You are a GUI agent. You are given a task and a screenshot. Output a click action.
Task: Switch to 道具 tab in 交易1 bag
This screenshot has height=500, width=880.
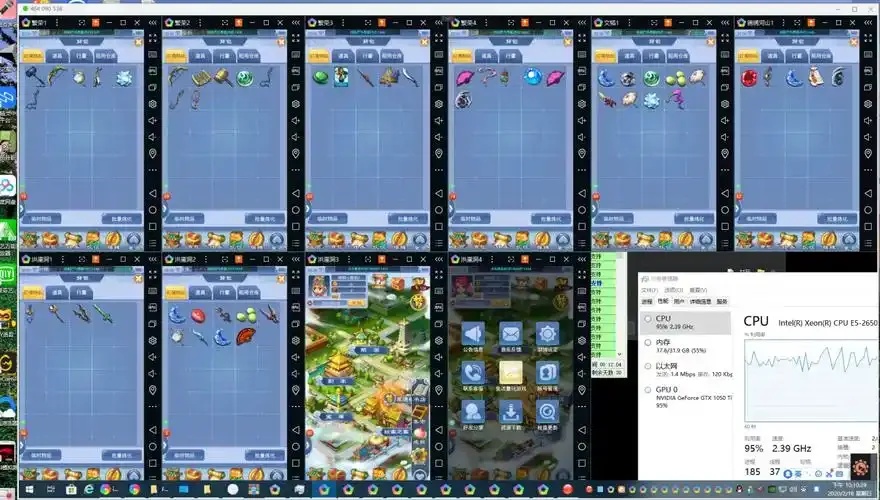coord(630,56)
